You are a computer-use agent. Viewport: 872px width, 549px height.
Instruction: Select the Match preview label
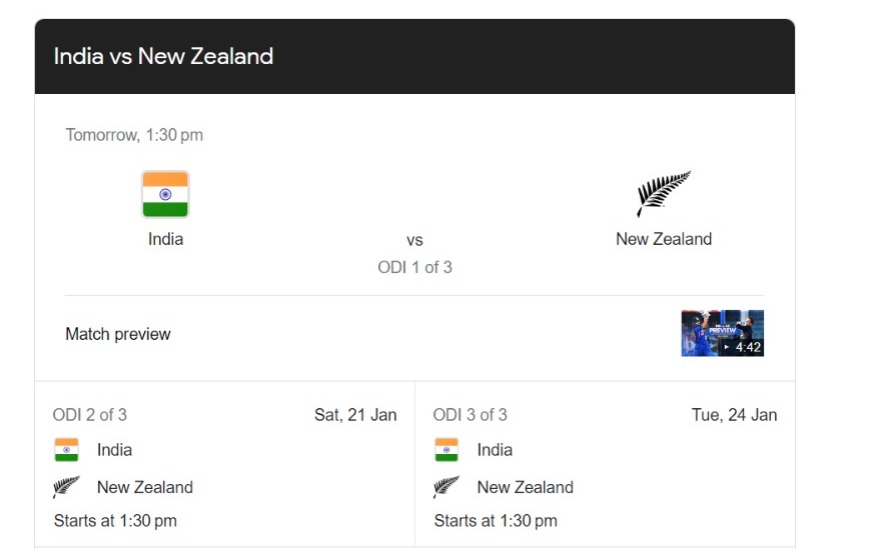(118, 334)
